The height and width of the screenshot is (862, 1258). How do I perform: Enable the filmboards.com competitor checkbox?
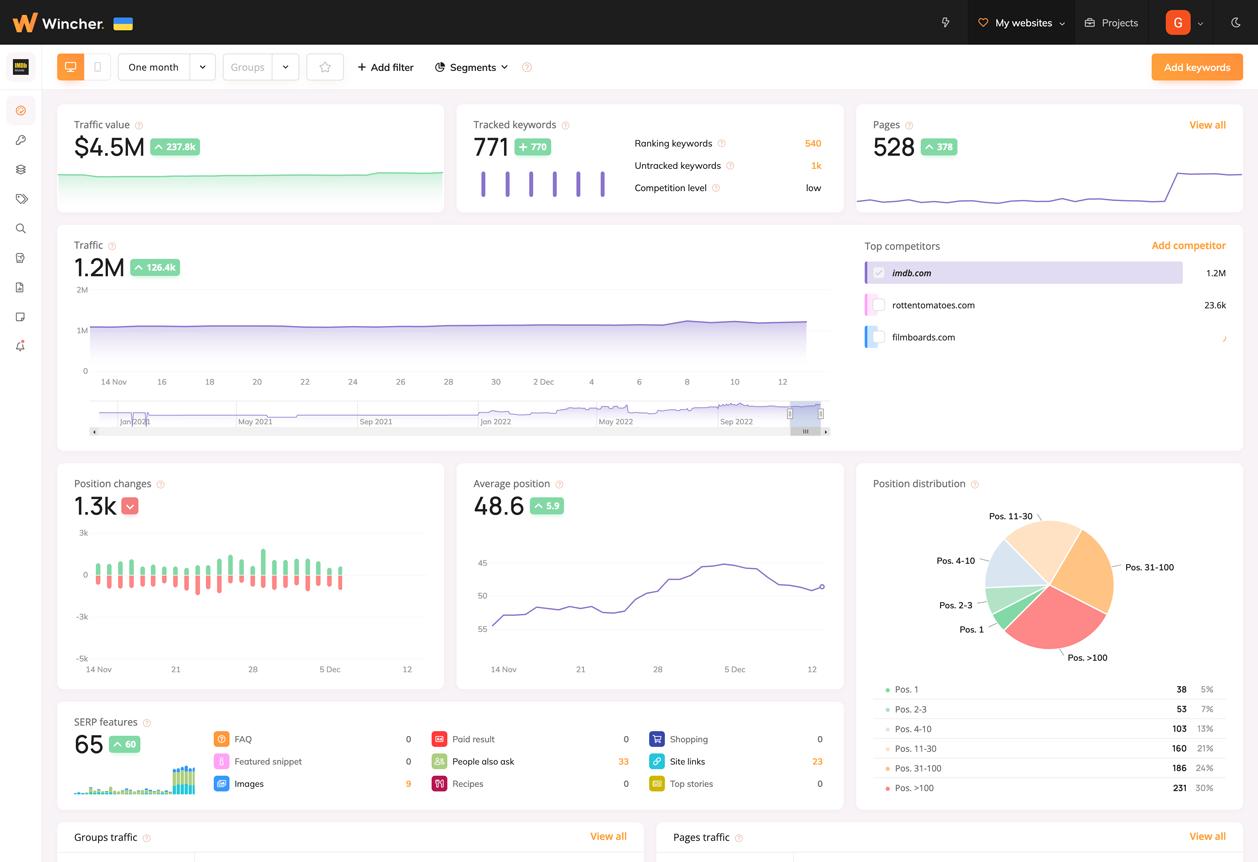coord(878,337)
